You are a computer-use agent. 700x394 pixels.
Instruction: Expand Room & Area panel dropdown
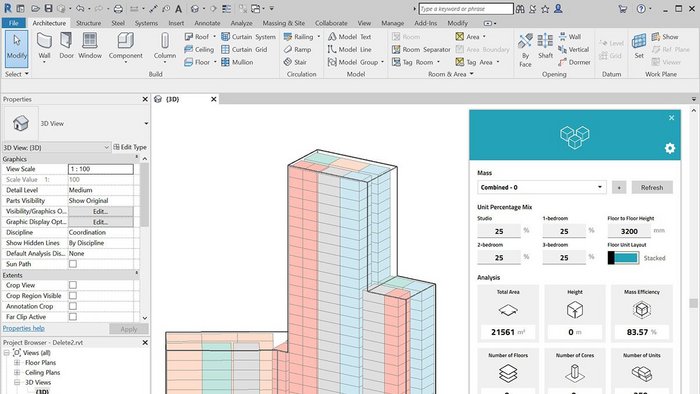[451, 74]
